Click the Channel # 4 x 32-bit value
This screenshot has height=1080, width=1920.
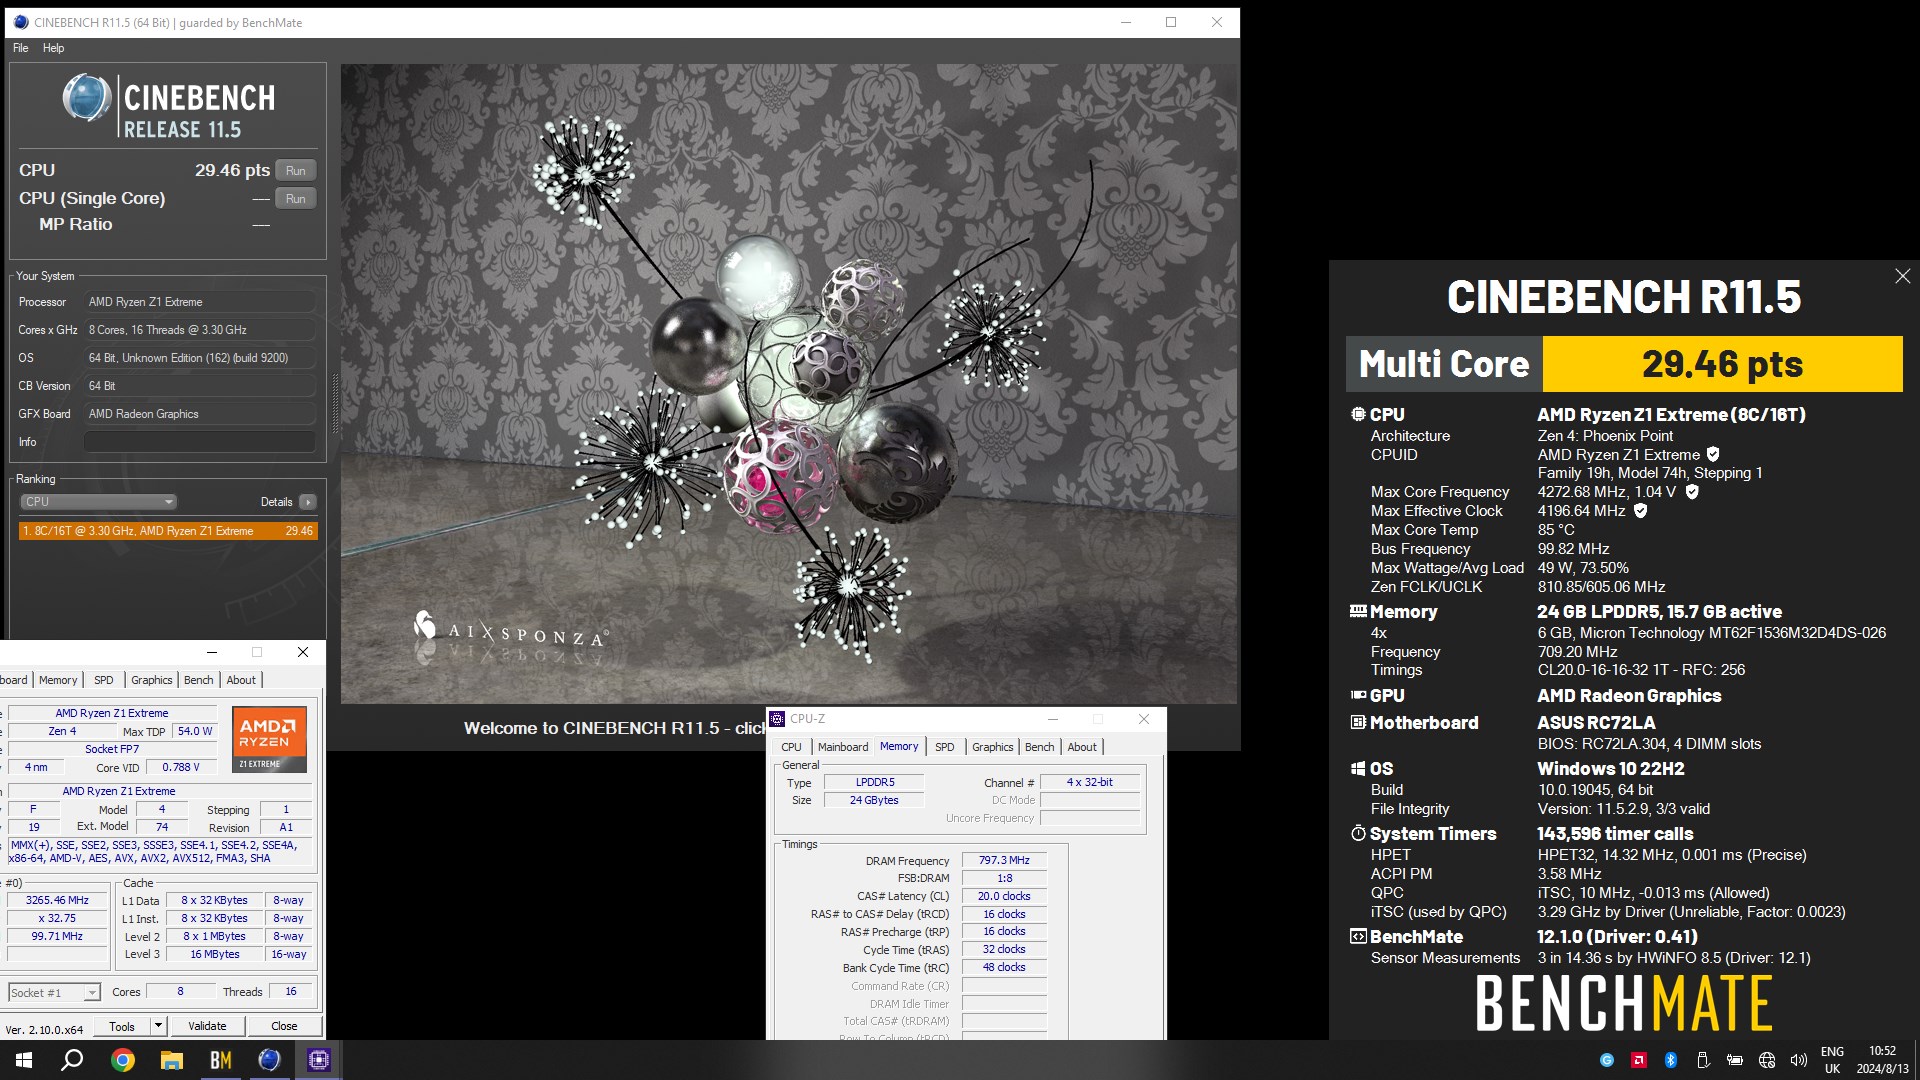[x=1089, y=782]
